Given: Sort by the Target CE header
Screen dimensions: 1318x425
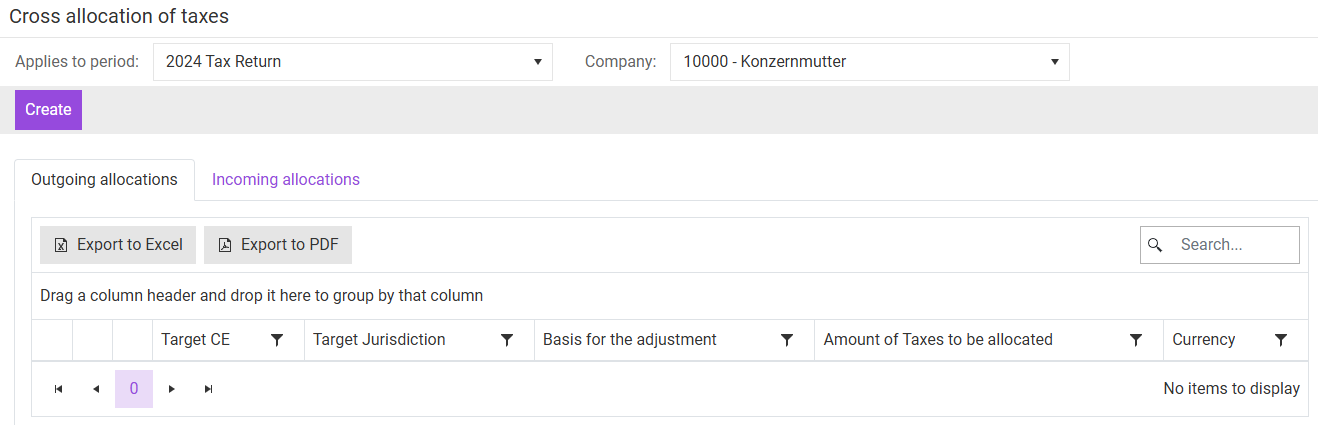Looking at the screenshot, I should 196,340.
